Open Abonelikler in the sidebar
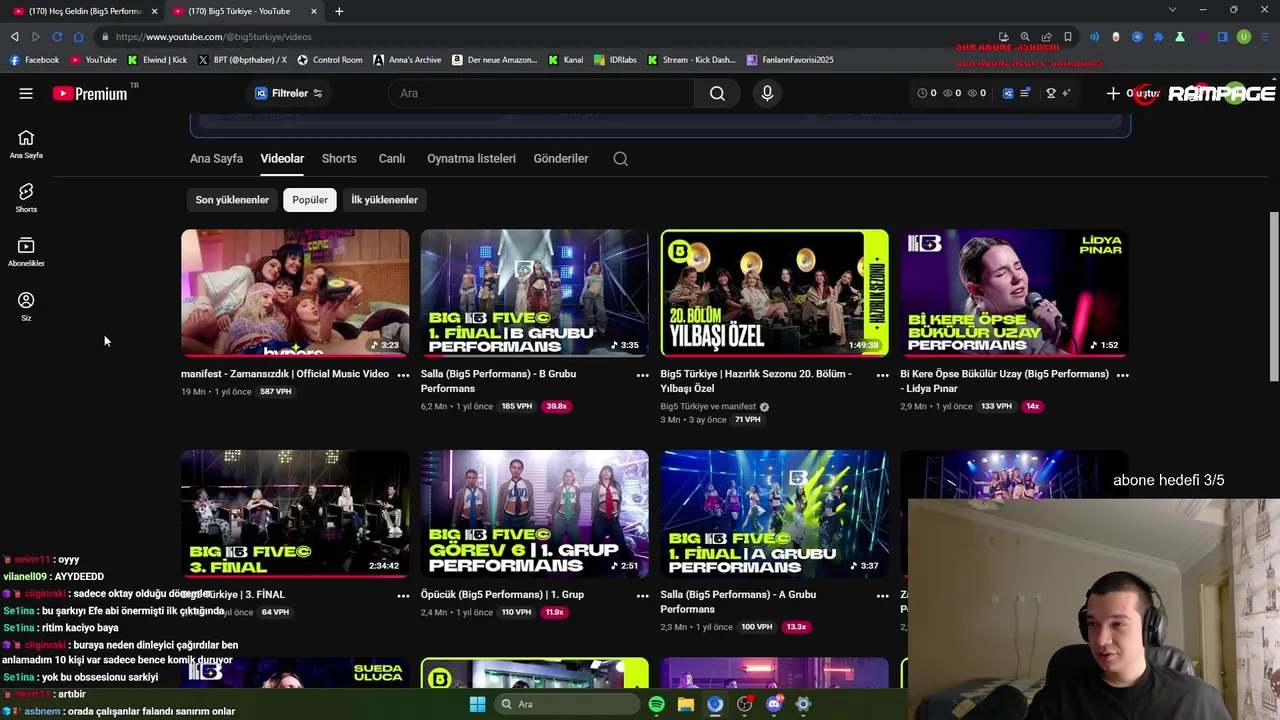Image resolution: width=1280 pixels, height=720 pixels. (26, 252)
